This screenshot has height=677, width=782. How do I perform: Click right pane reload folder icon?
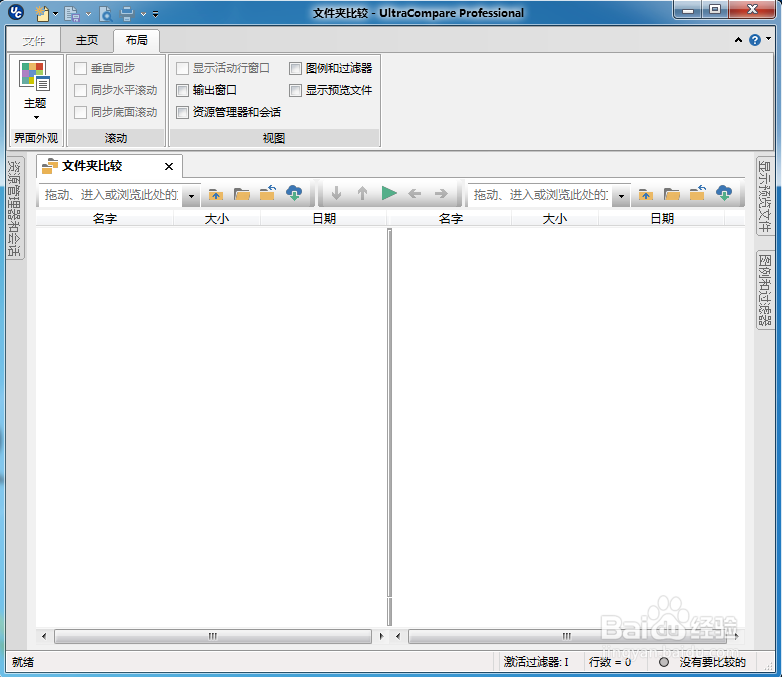(698, 193)
